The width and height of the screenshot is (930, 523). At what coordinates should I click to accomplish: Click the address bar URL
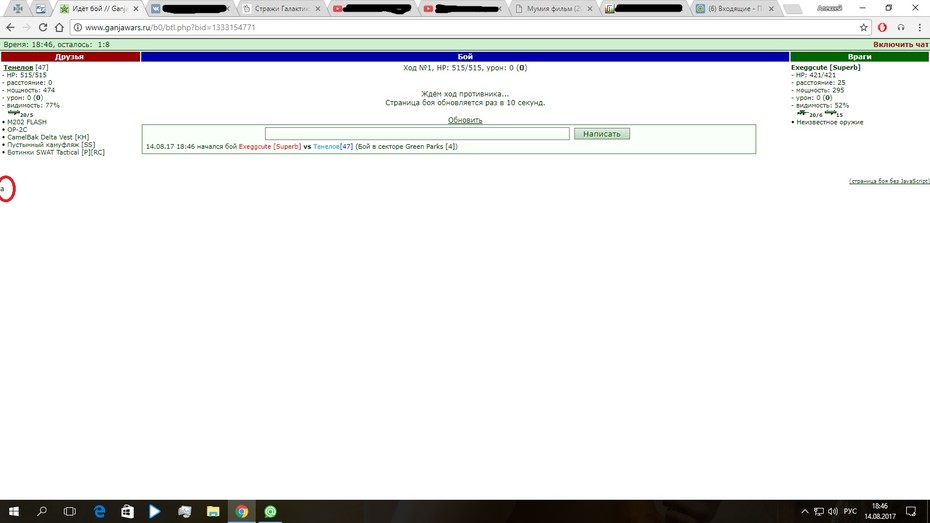coord(170,27)
